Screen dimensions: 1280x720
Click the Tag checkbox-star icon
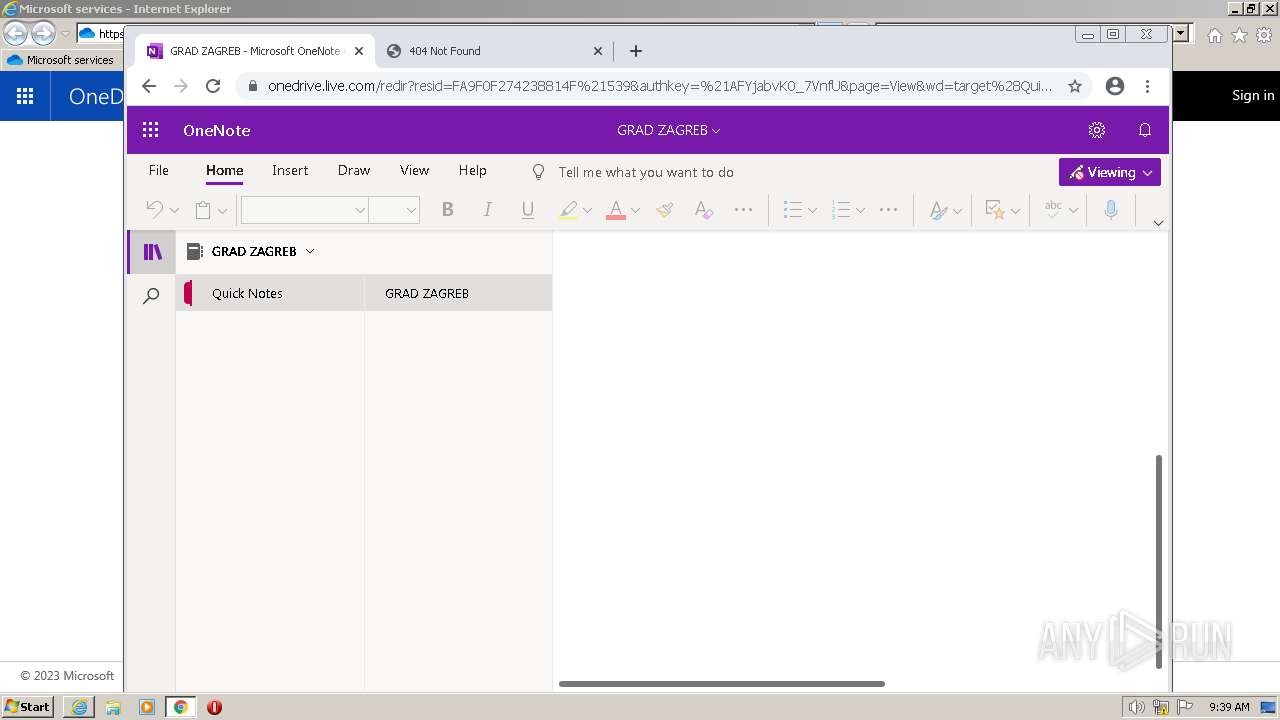[995, 209]
